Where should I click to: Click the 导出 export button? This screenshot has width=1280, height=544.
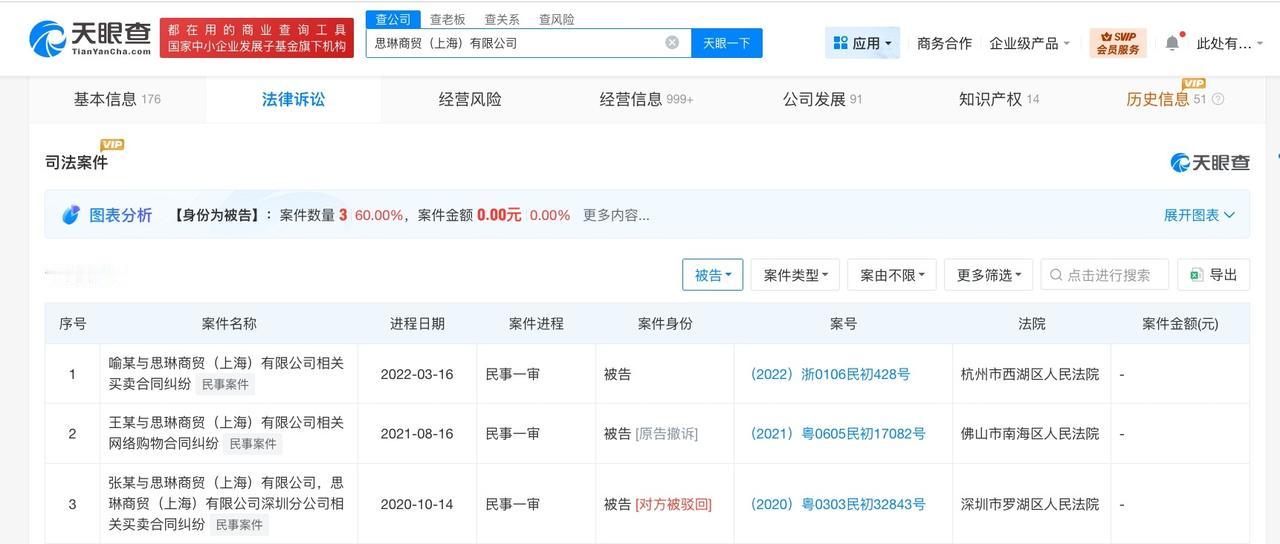pos(1214,275)
